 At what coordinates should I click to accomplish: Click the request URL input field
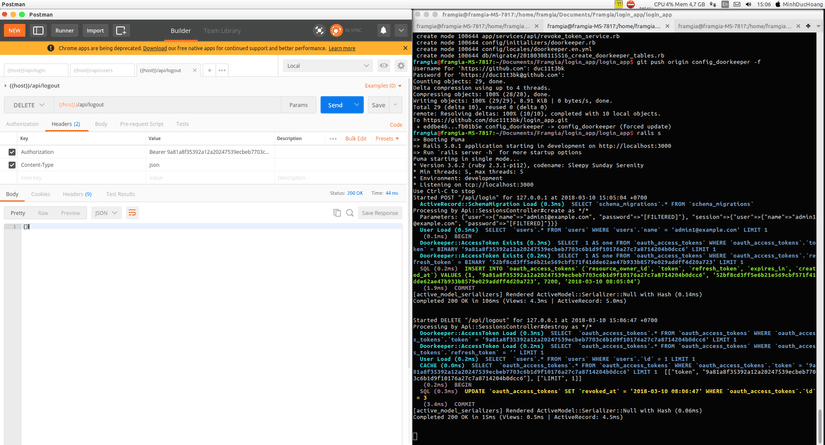tap(167, 105)
